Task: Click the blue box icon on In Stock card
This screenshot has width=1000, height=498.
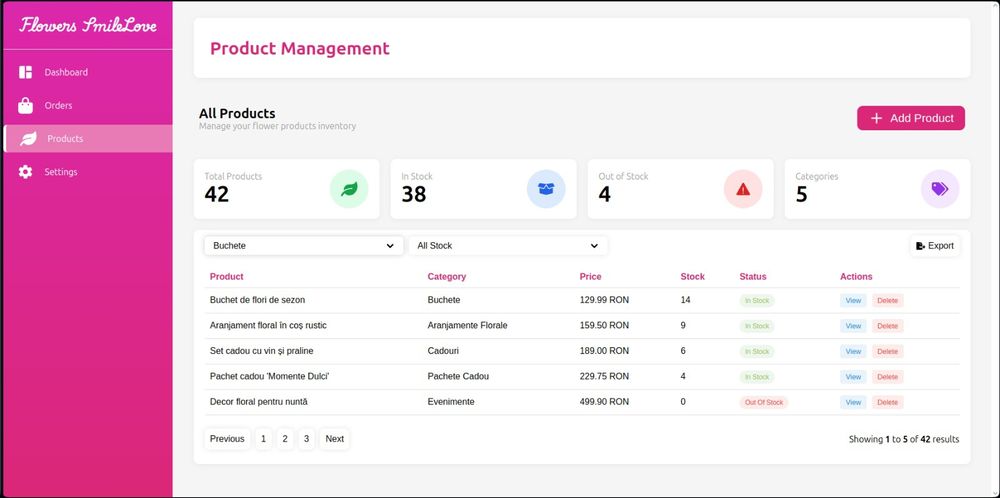Action: click(x=546, y=189)
